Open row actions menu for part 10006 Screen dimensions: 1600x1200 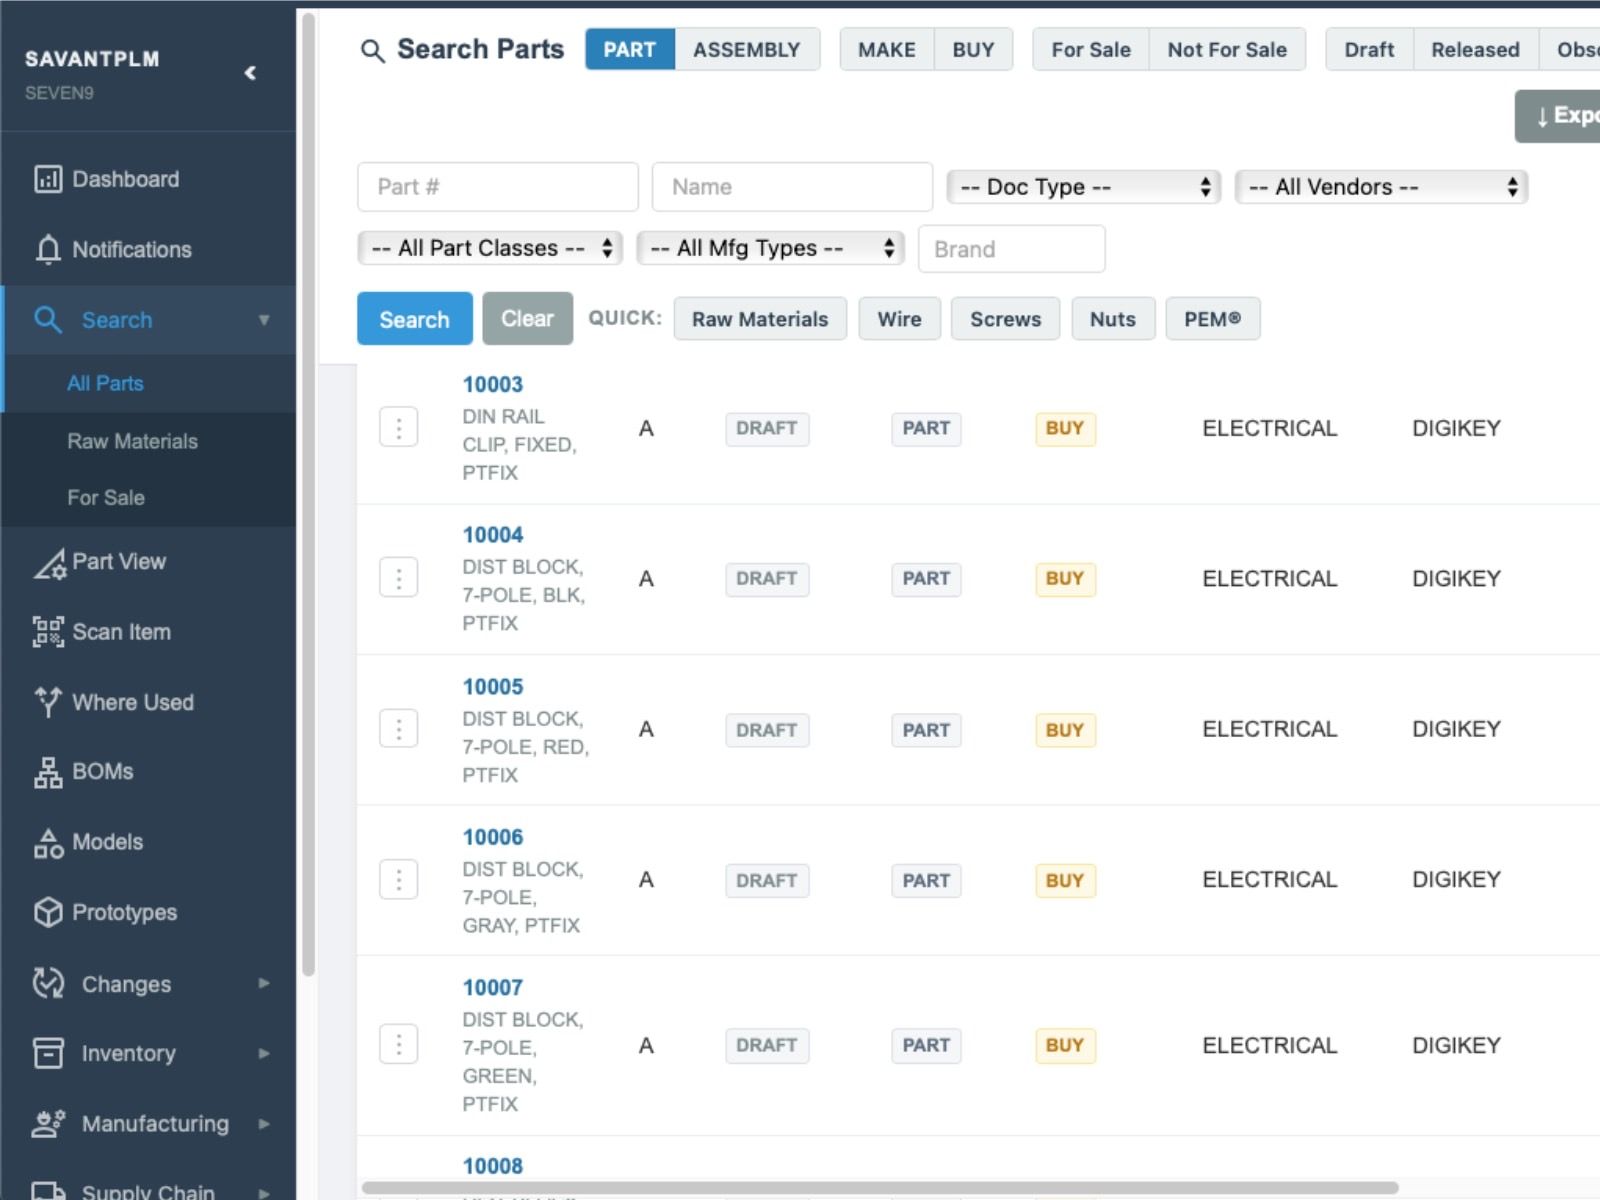pyautogui.click(x=399, y=880)
